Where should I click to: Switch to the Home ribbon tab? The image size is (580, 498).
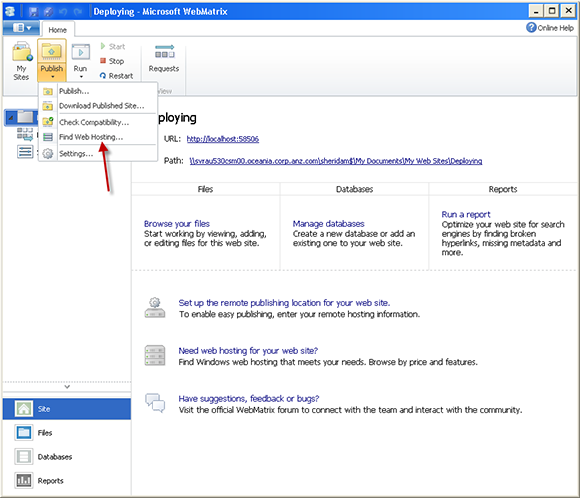pos(58,30)
